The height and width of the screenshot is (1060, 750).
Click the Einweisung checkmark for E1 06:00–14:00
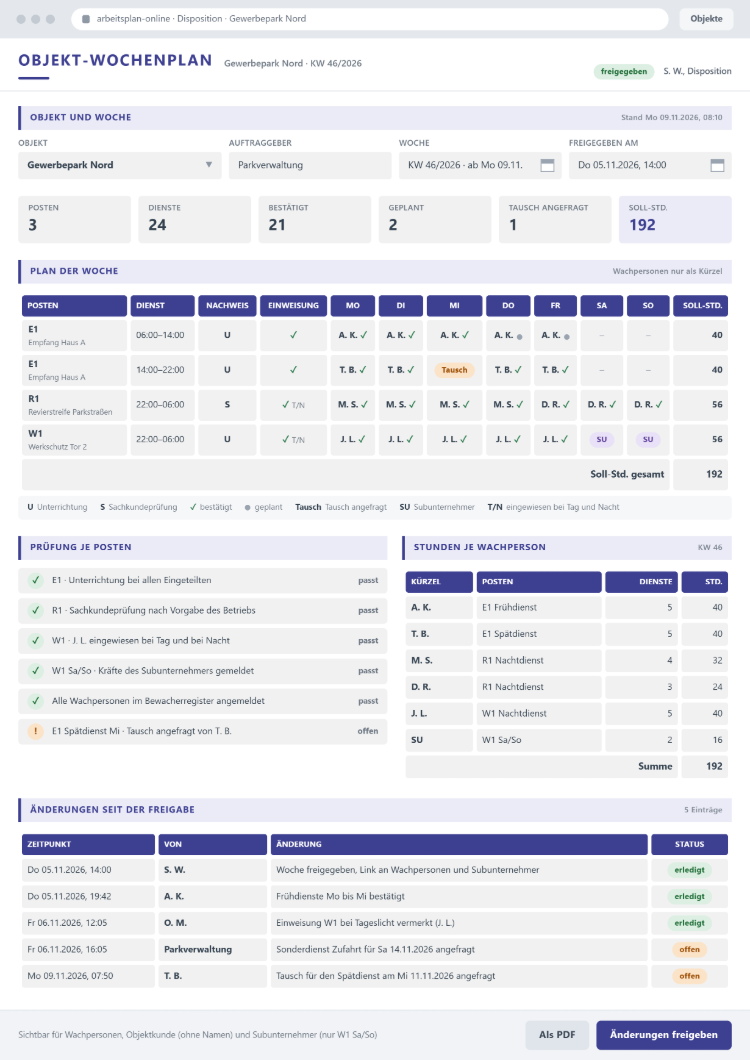[294, 335]
